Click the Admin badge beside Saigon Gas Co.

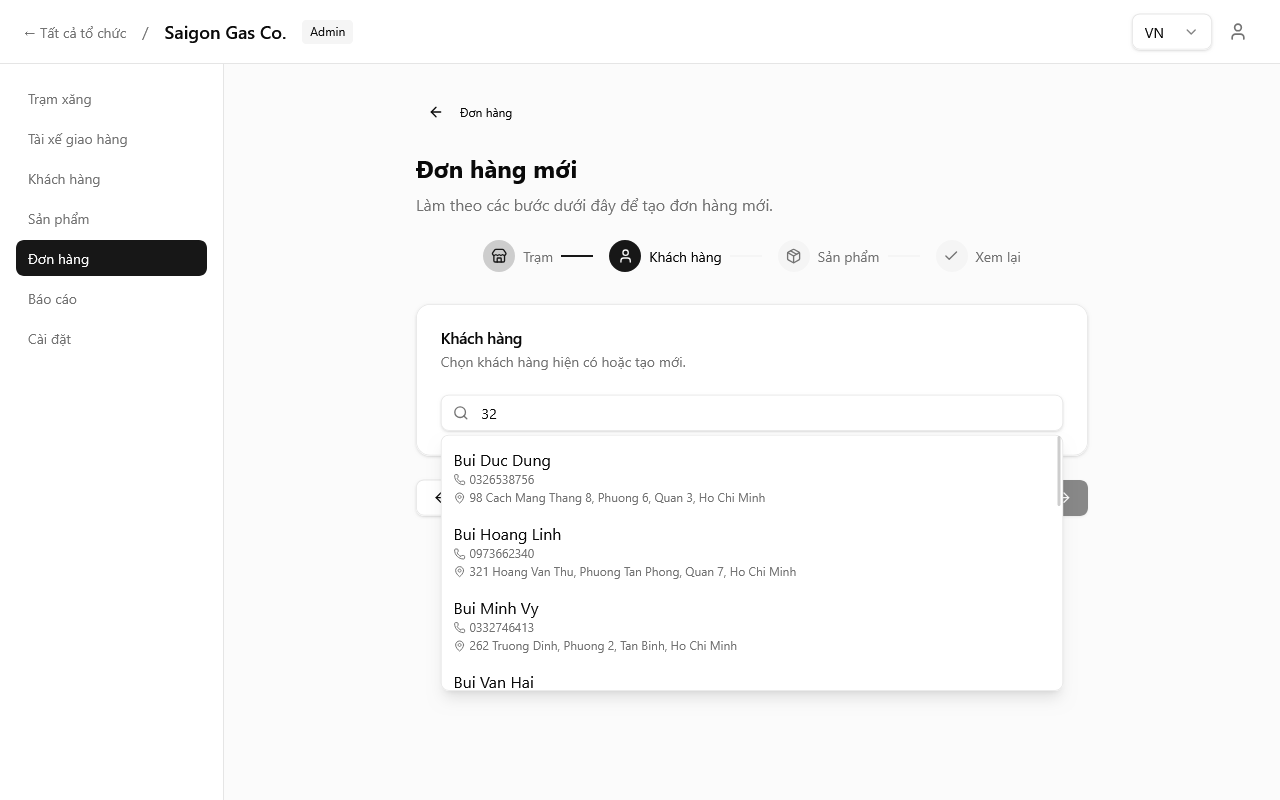[x=327, y=31]
